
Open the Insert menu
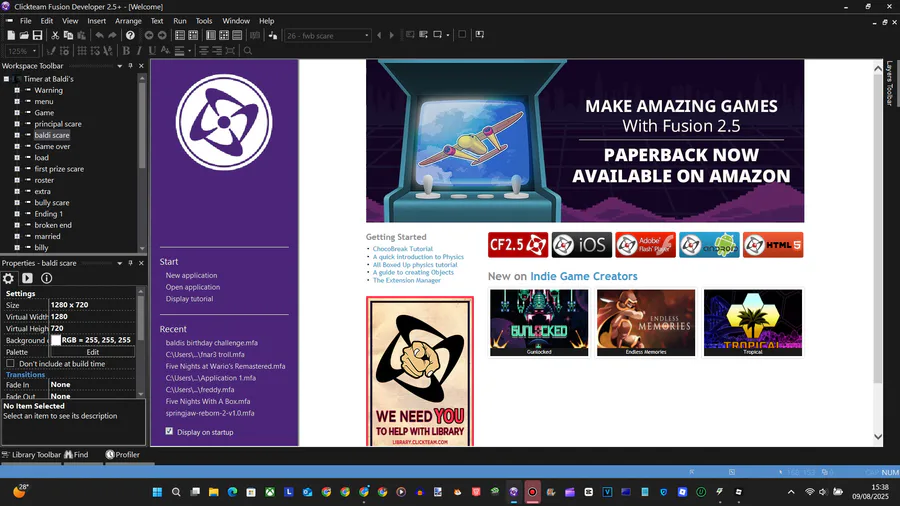pyautogui.click(x=96, y=21)
